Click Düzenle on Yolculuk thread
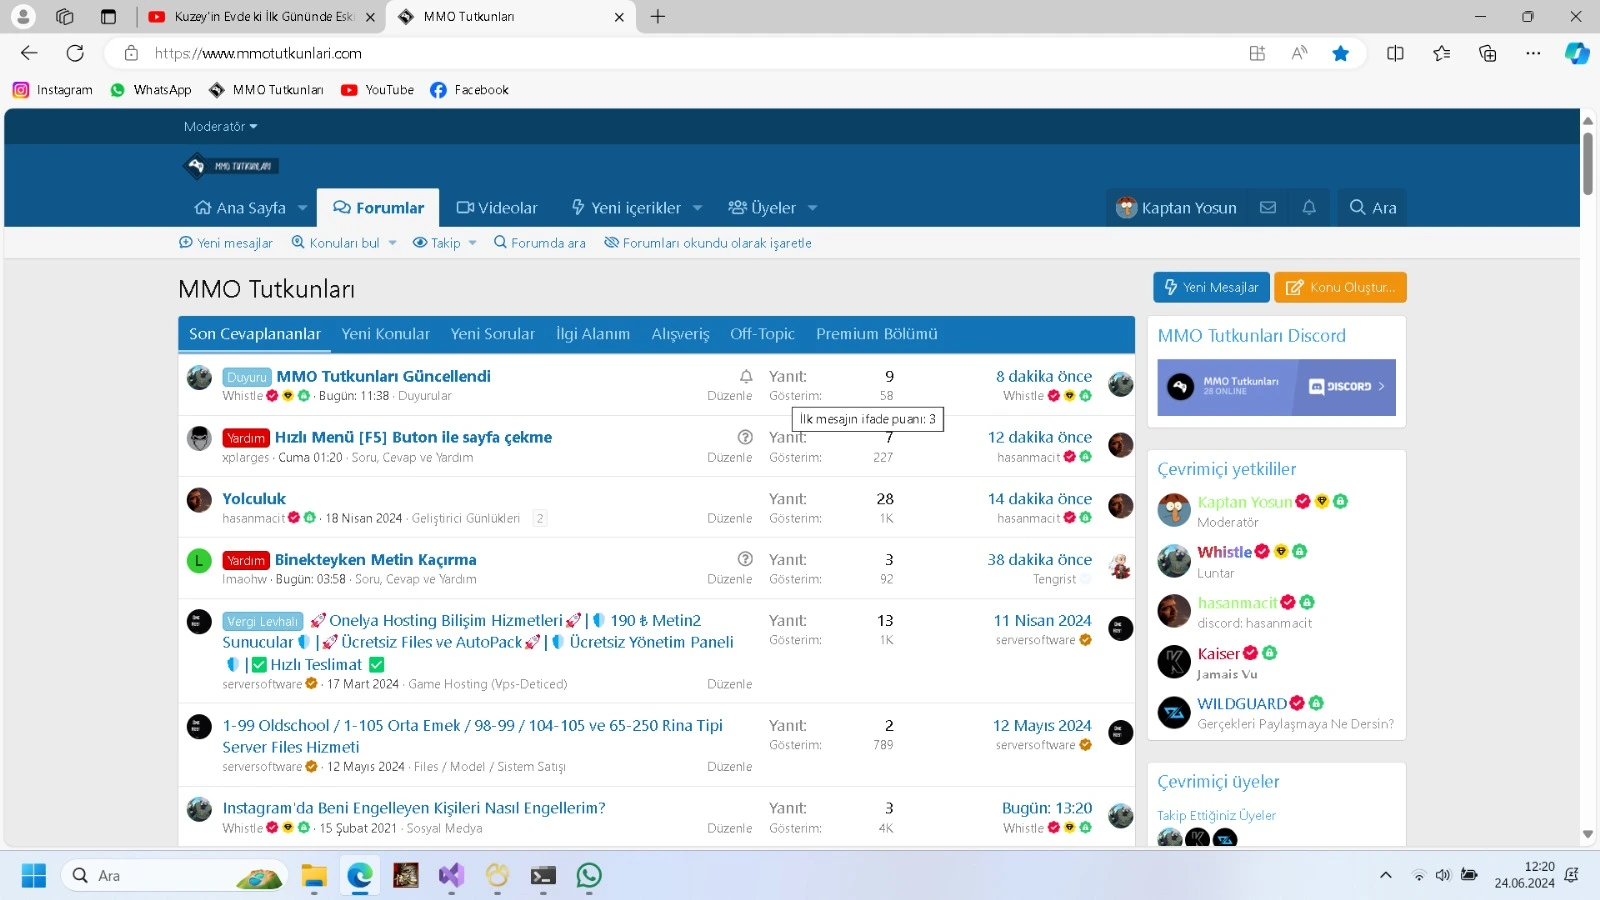 pos(729,518)
